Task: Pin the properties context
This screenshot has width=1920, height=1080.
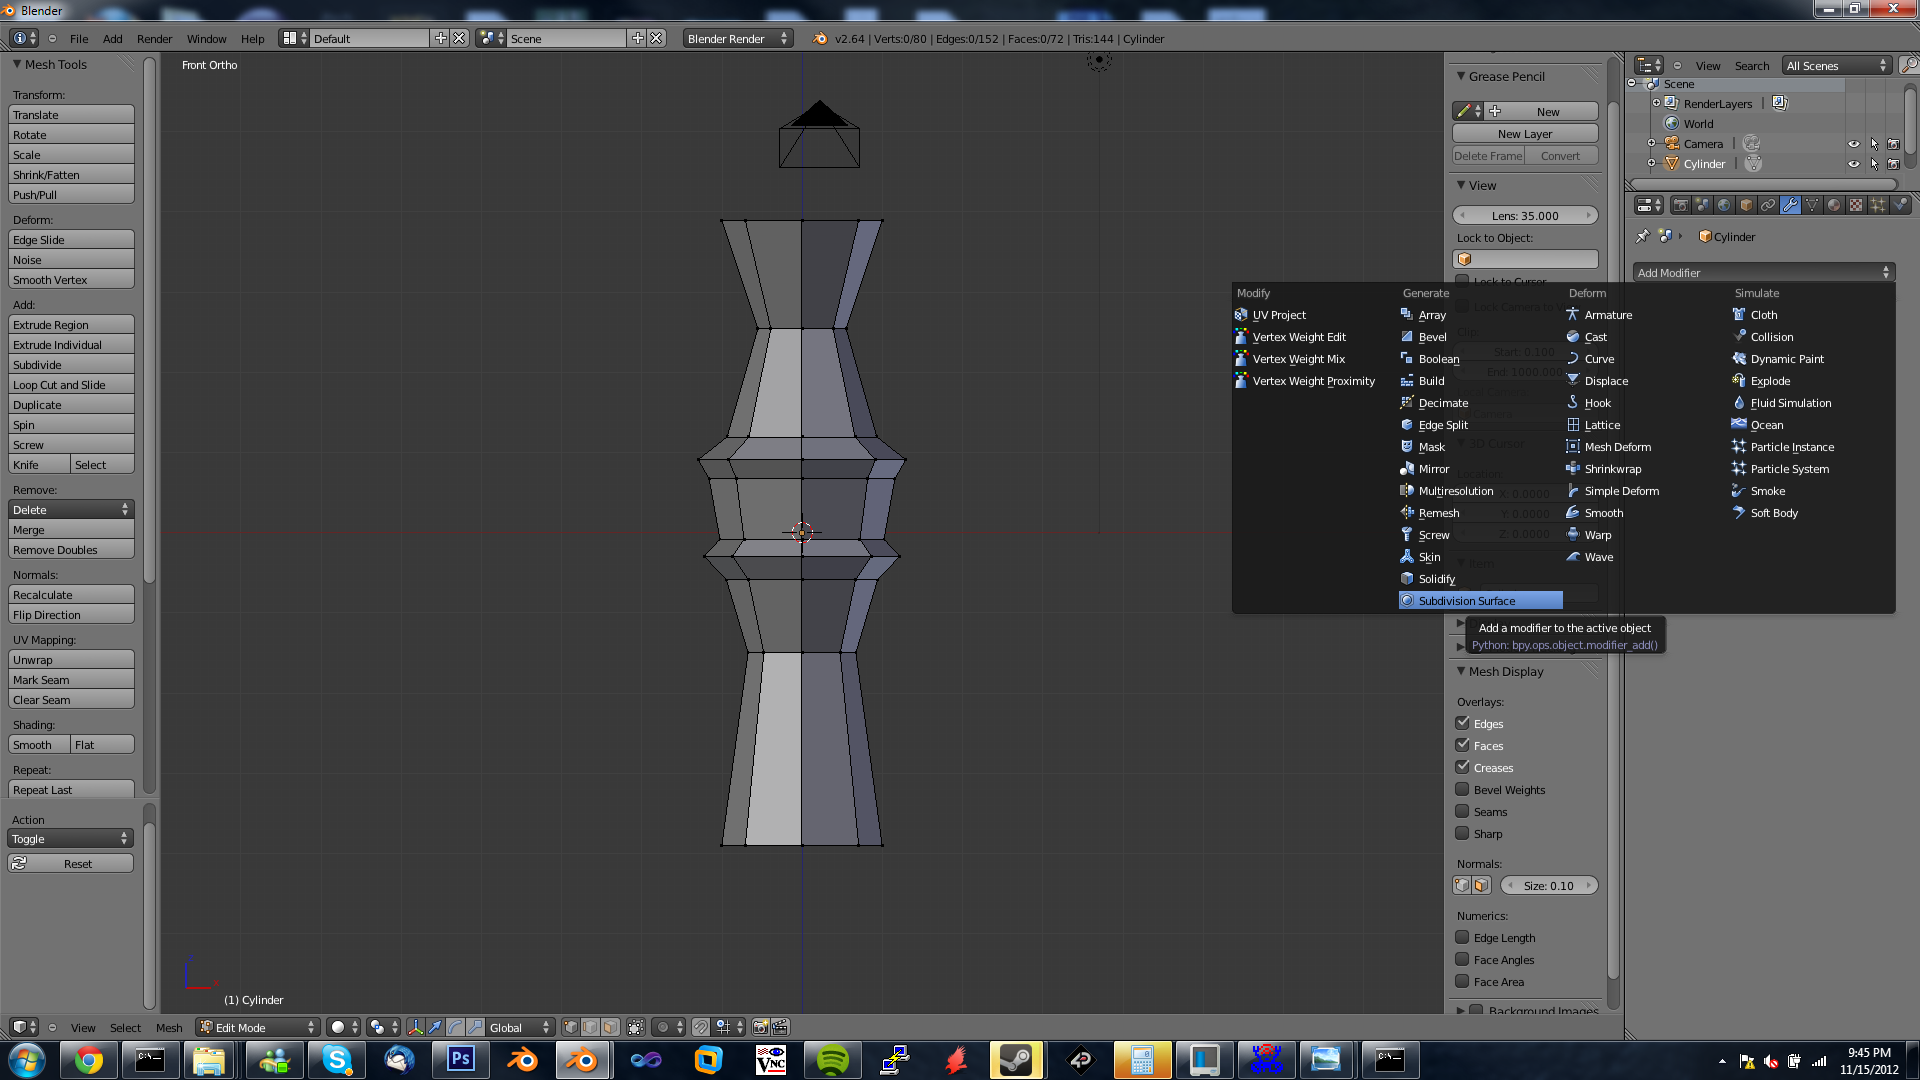Action: [1642, 237]
